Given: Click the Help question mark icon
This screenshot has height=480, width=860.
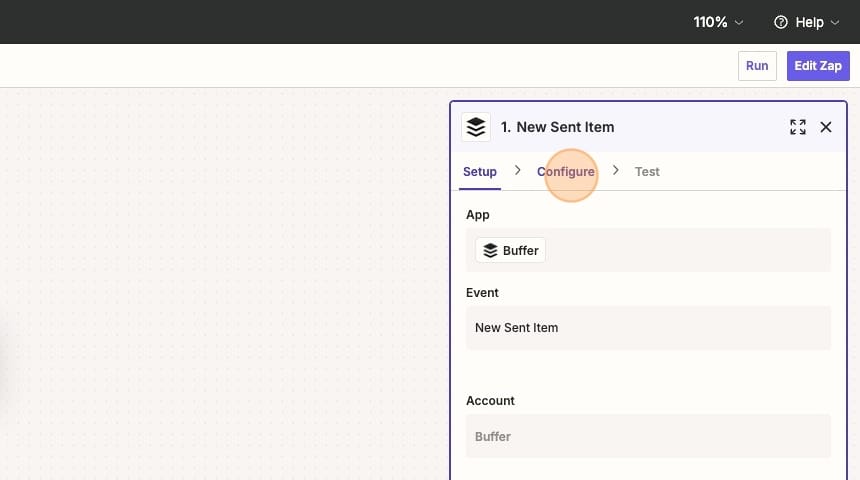Looking at the screenshot, I should point(780,22).
